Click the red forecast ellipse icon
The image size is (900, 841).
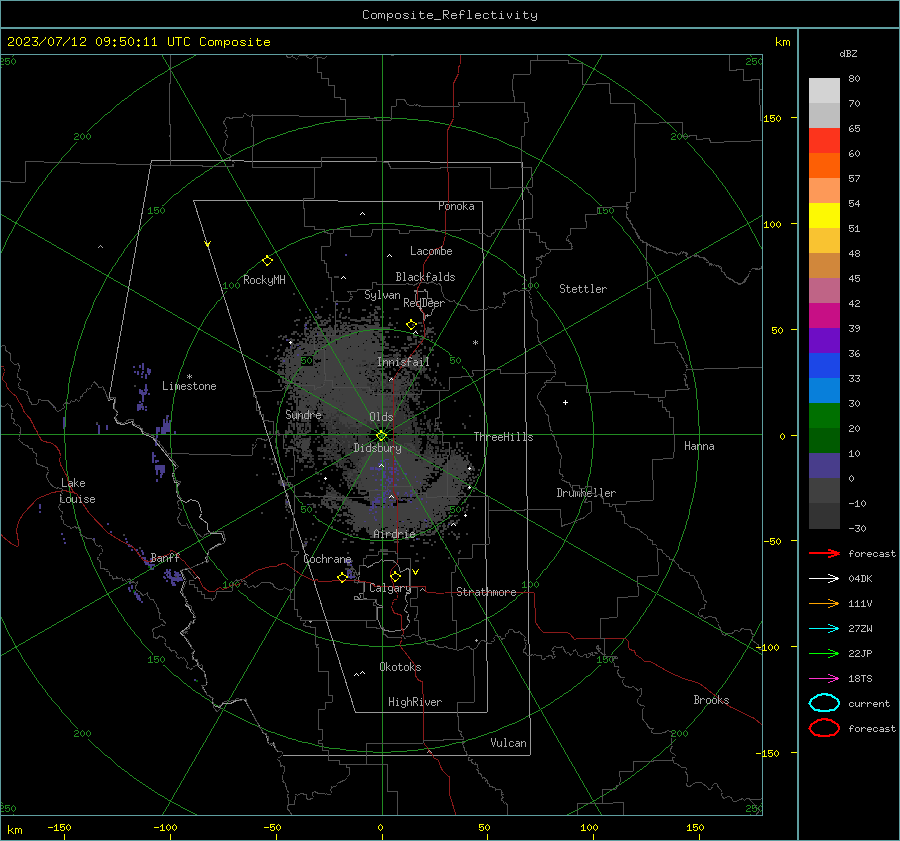coord(824,728)
